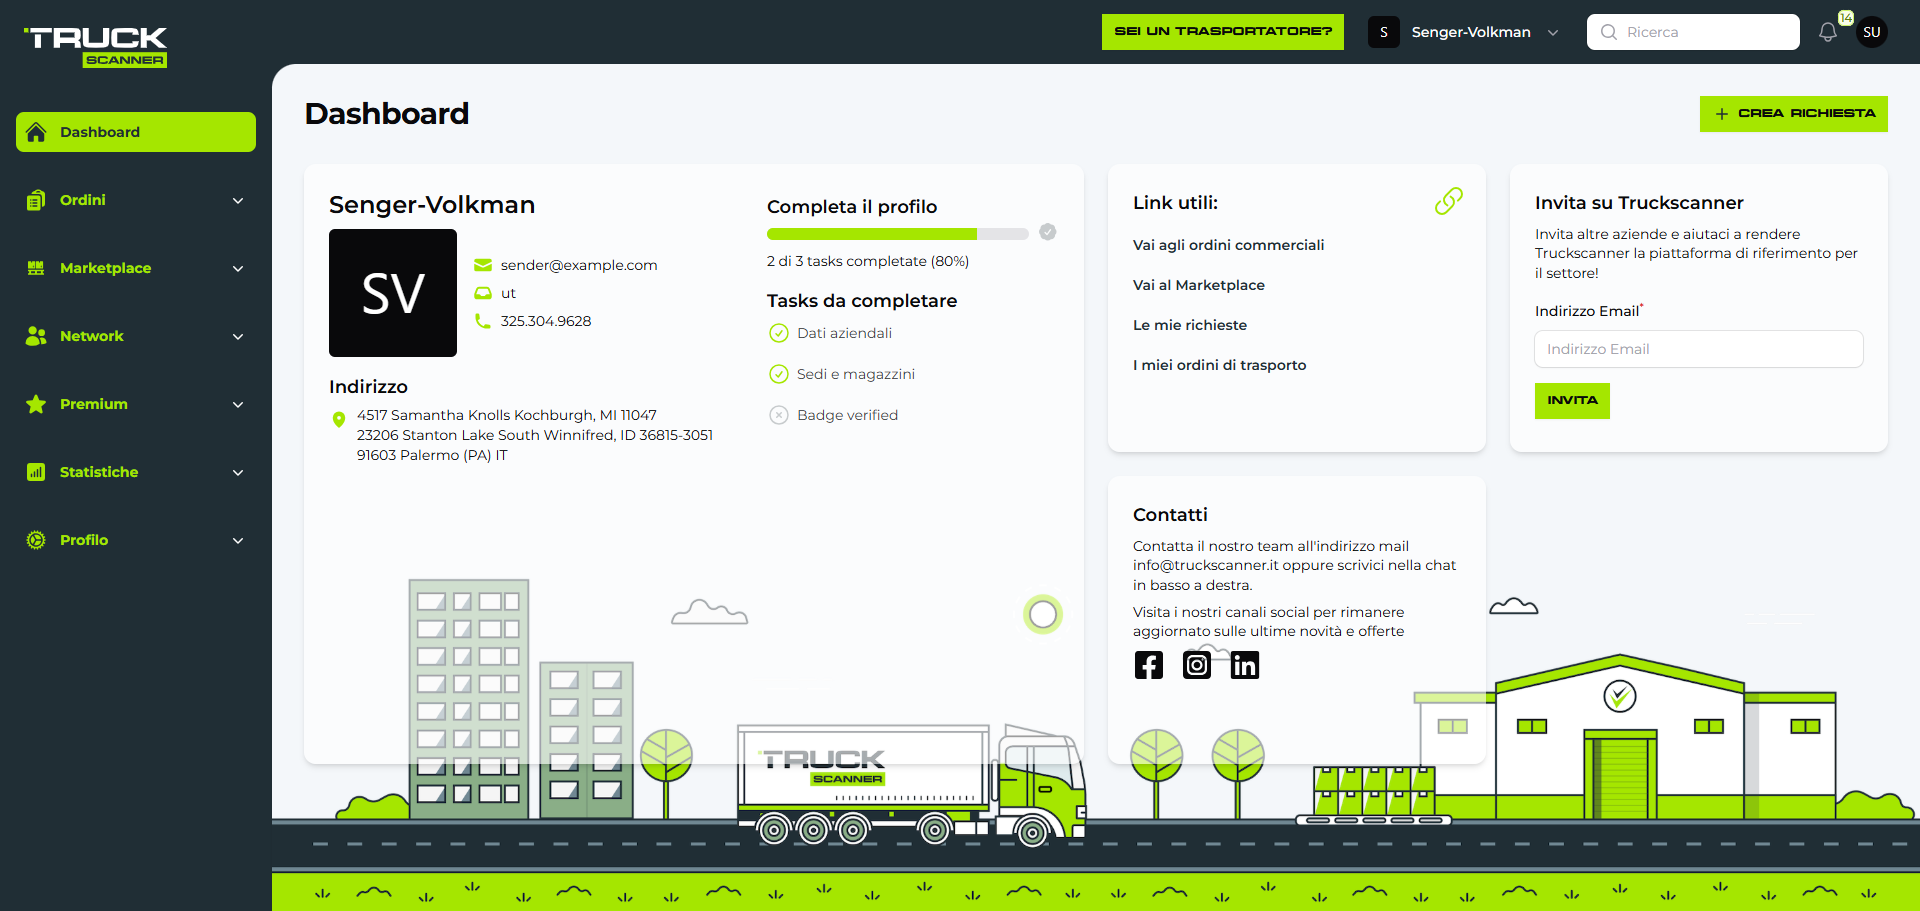Open the Dashboard home icon

[36, 132]
